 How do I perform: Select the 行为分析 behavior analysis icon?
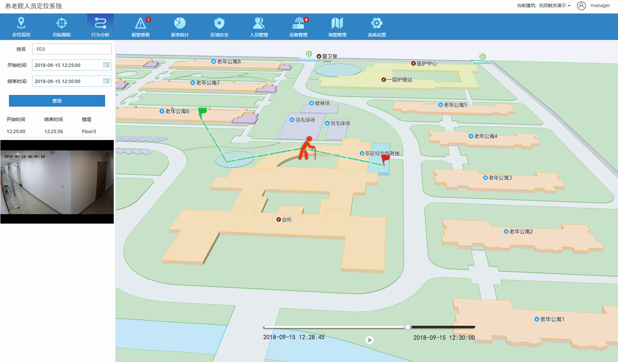pos(101,27)
